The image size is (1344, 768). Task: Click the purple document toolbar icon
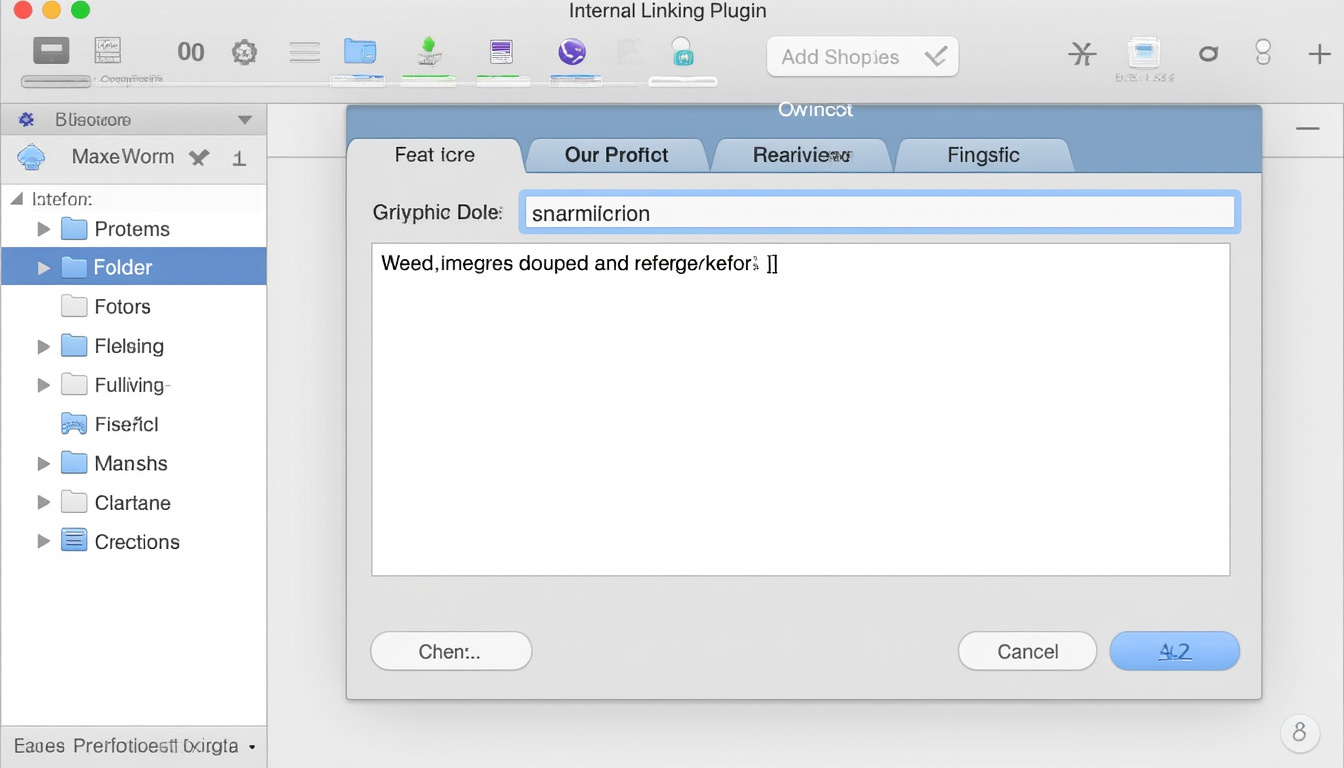tap(501, 51)
